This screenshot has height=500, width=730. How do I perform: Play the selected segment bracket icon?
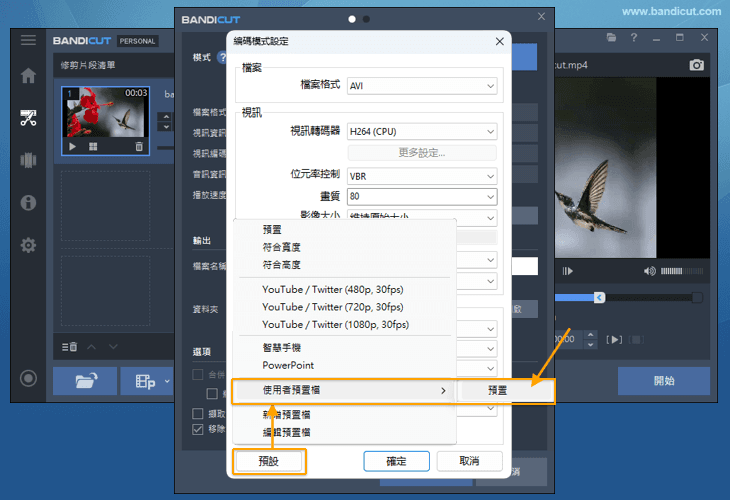(x=614, y=339)
